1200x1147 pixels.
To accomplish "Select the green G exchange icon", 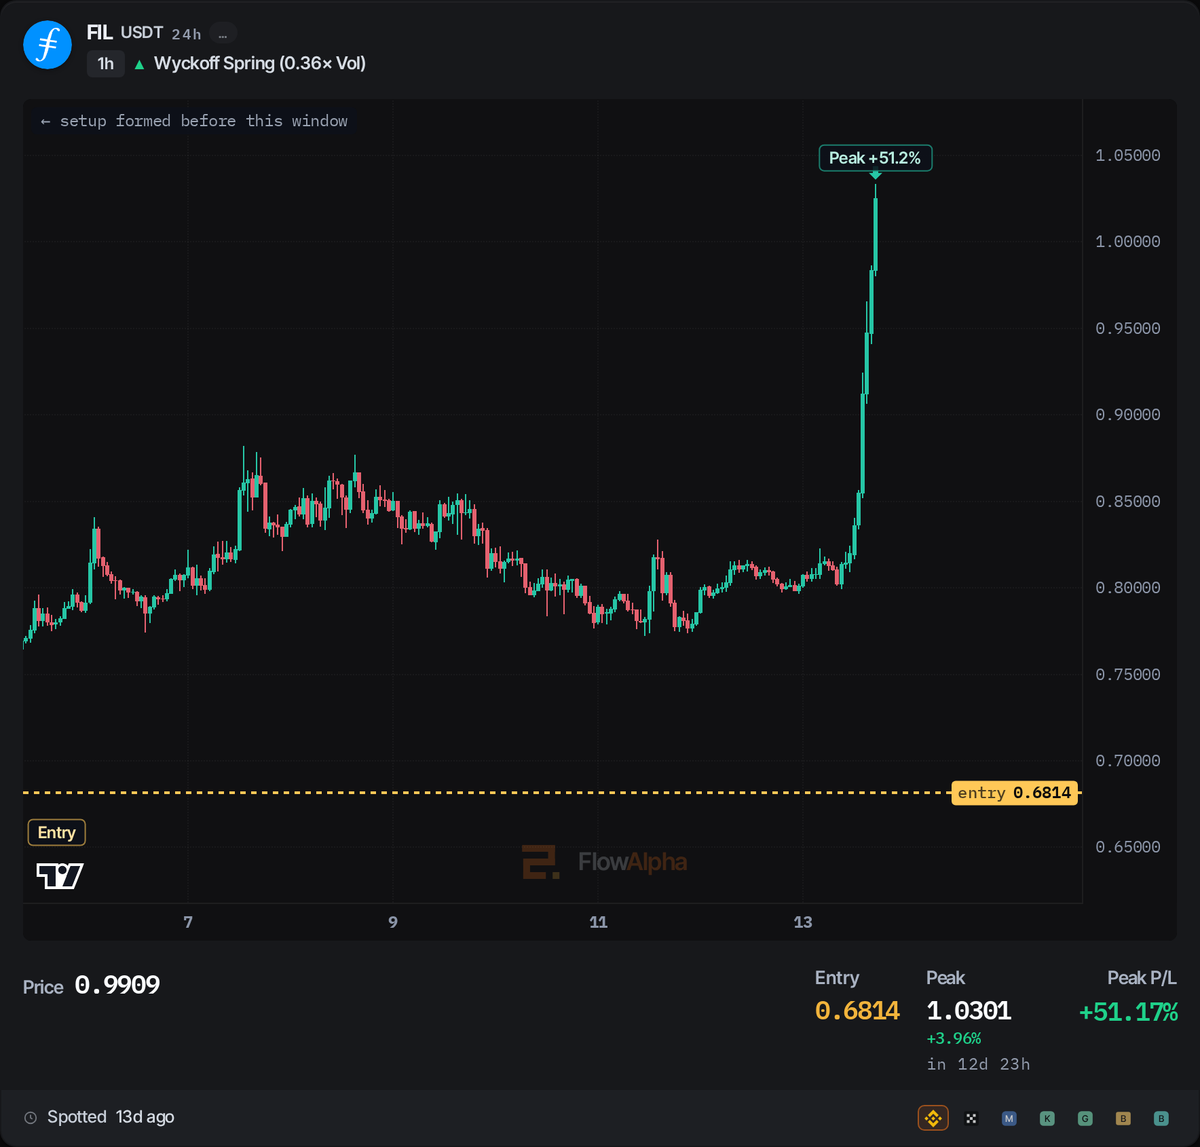I will click(x=1085, y=1118).
